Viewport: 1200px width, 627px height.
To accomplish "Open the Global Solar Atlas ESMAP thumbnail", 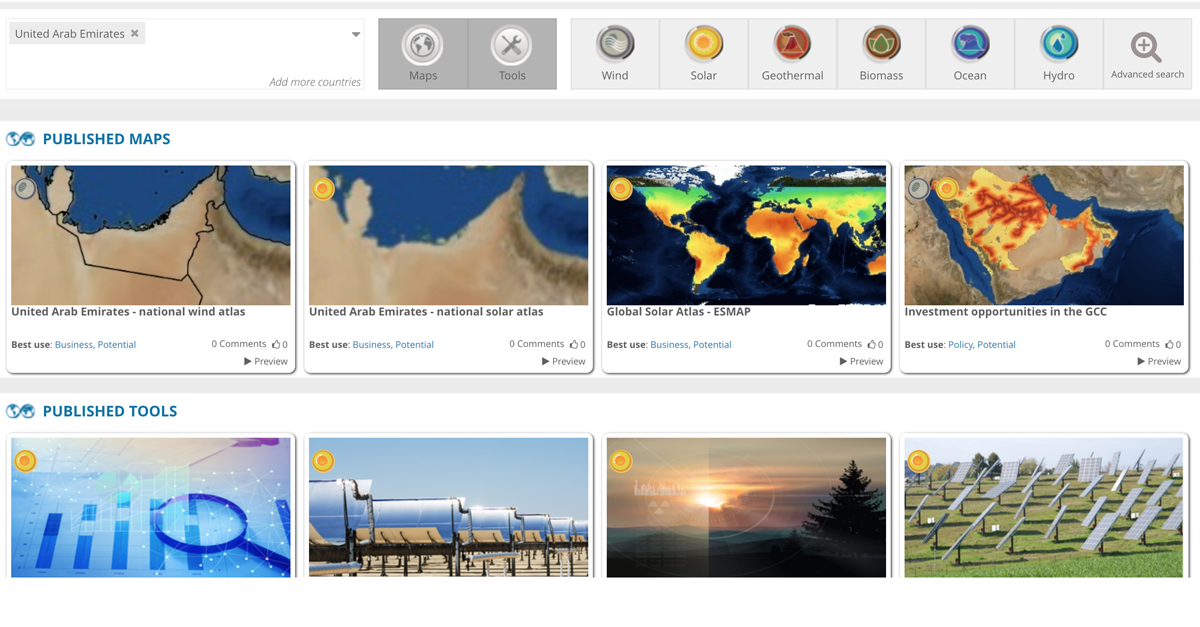I will (x=746, y=235).
